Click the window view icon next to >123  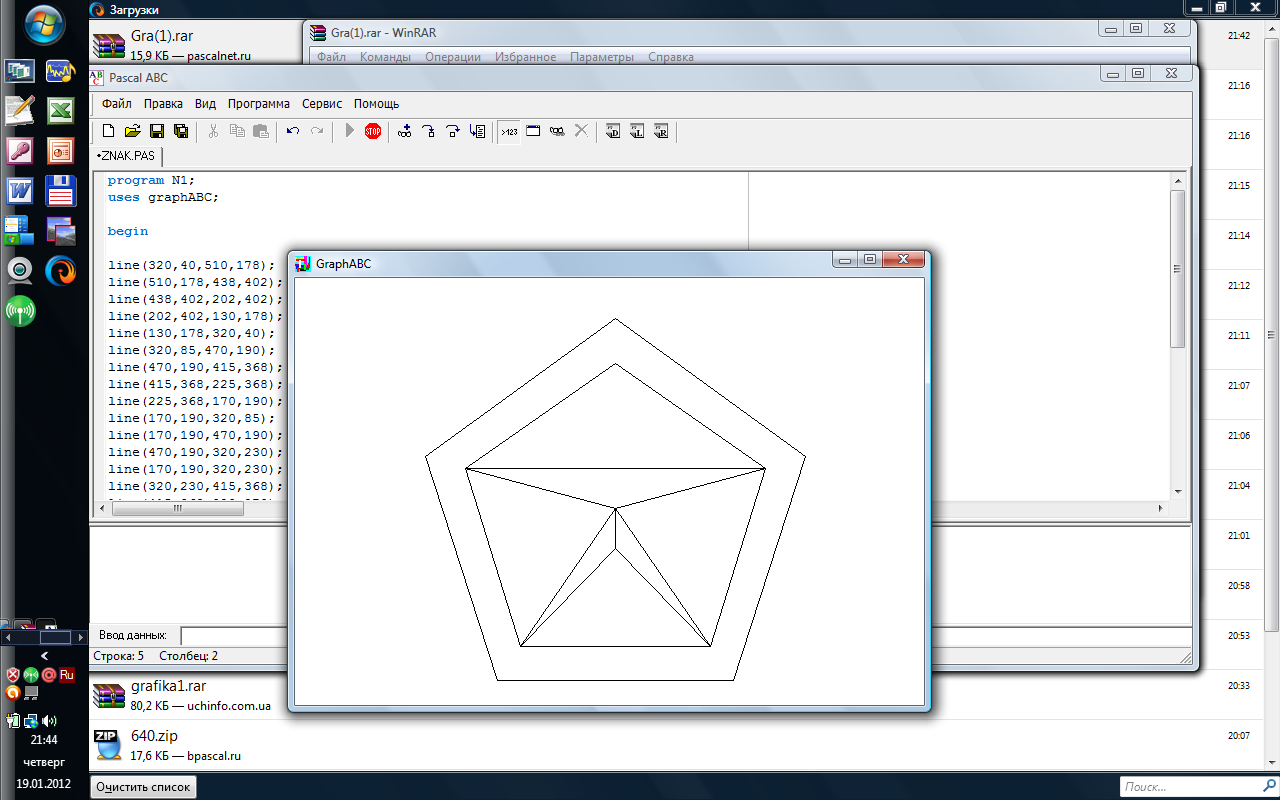point(534,131)
